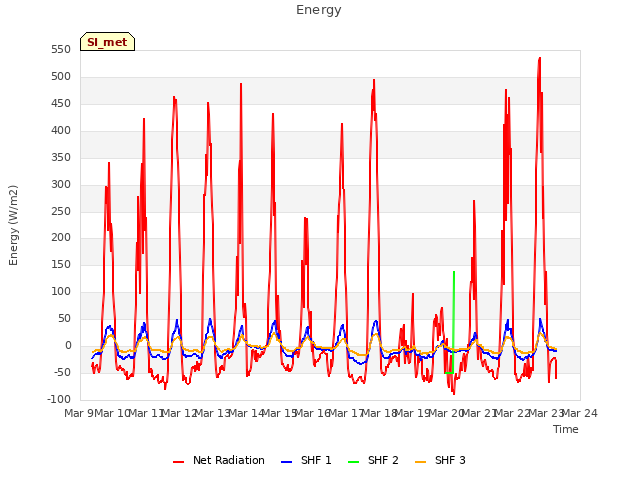This screenshot has height=480, width=640.
Task: Click the 500 y-axis tick label
Action: pos(61,77)
